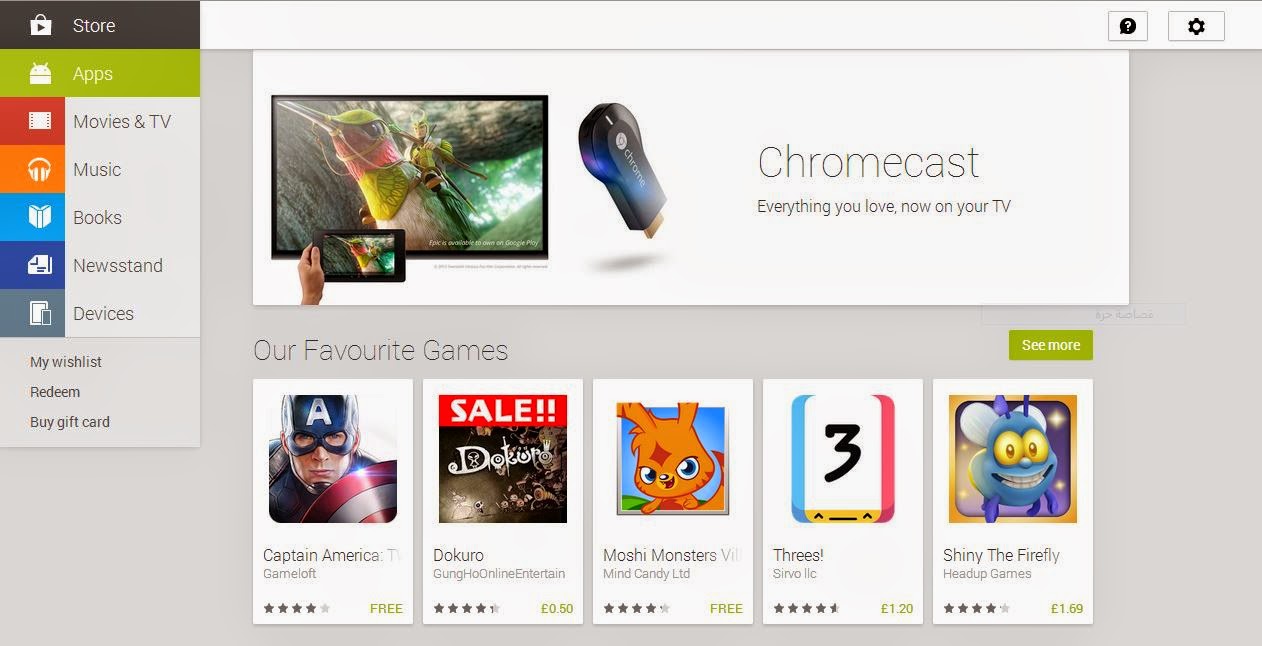Open help question mark button
This screenshot has width=1262, height=646.
1128,26
